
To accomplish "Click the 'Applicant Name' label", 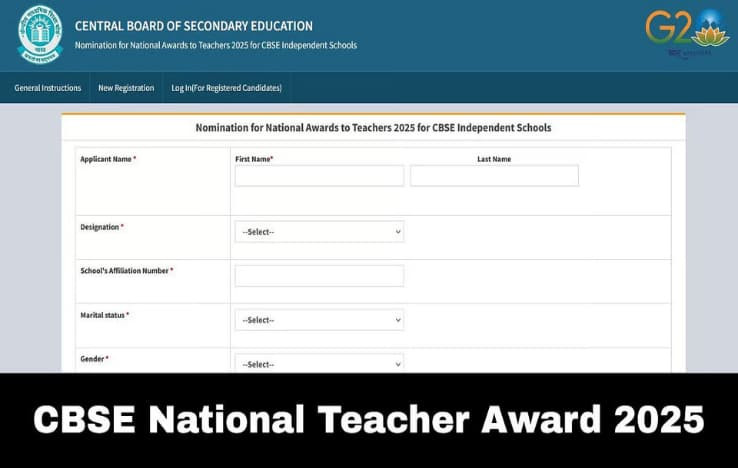I will pos(108,159).
